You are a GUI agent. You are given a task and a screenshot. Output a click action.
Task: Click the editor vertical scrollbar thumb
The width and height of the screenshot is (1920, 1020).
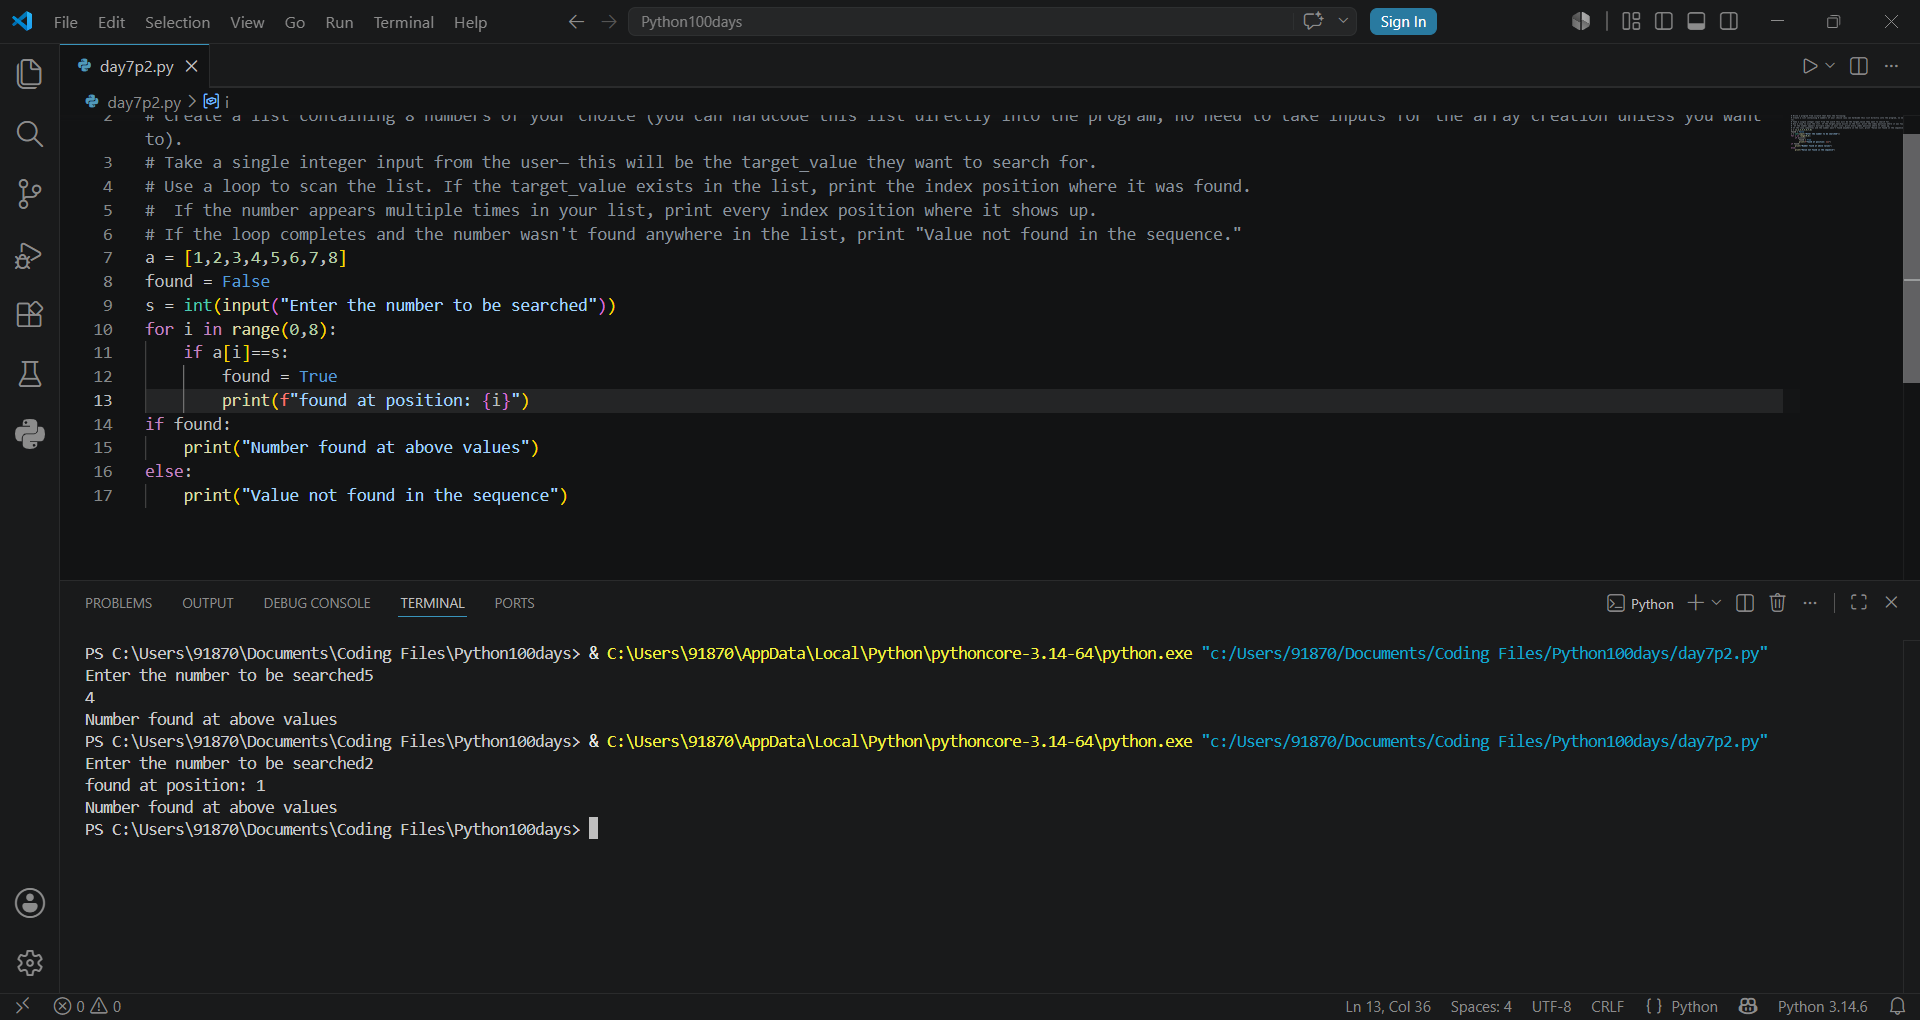pos(1911,258)
